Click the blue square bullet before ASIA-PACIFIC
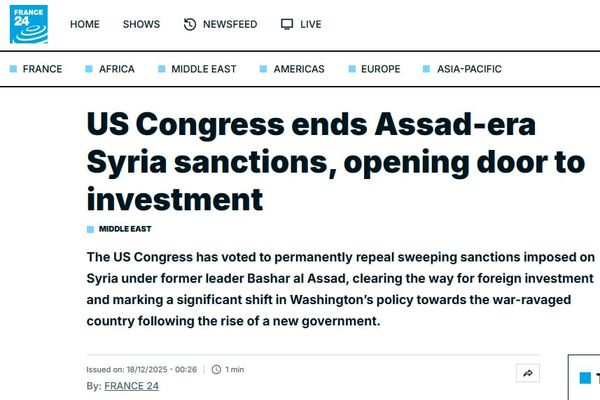This screenshot has width=600, height=400. click(x=427, y=69)
